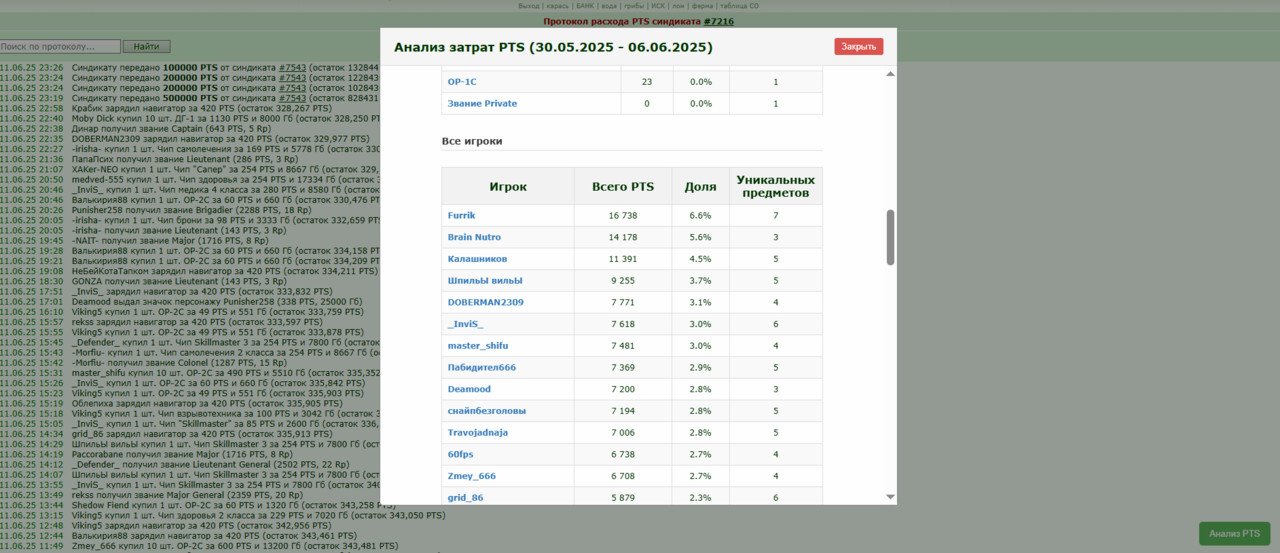Select Furrik's total 16 738 cell

(623, 215)
